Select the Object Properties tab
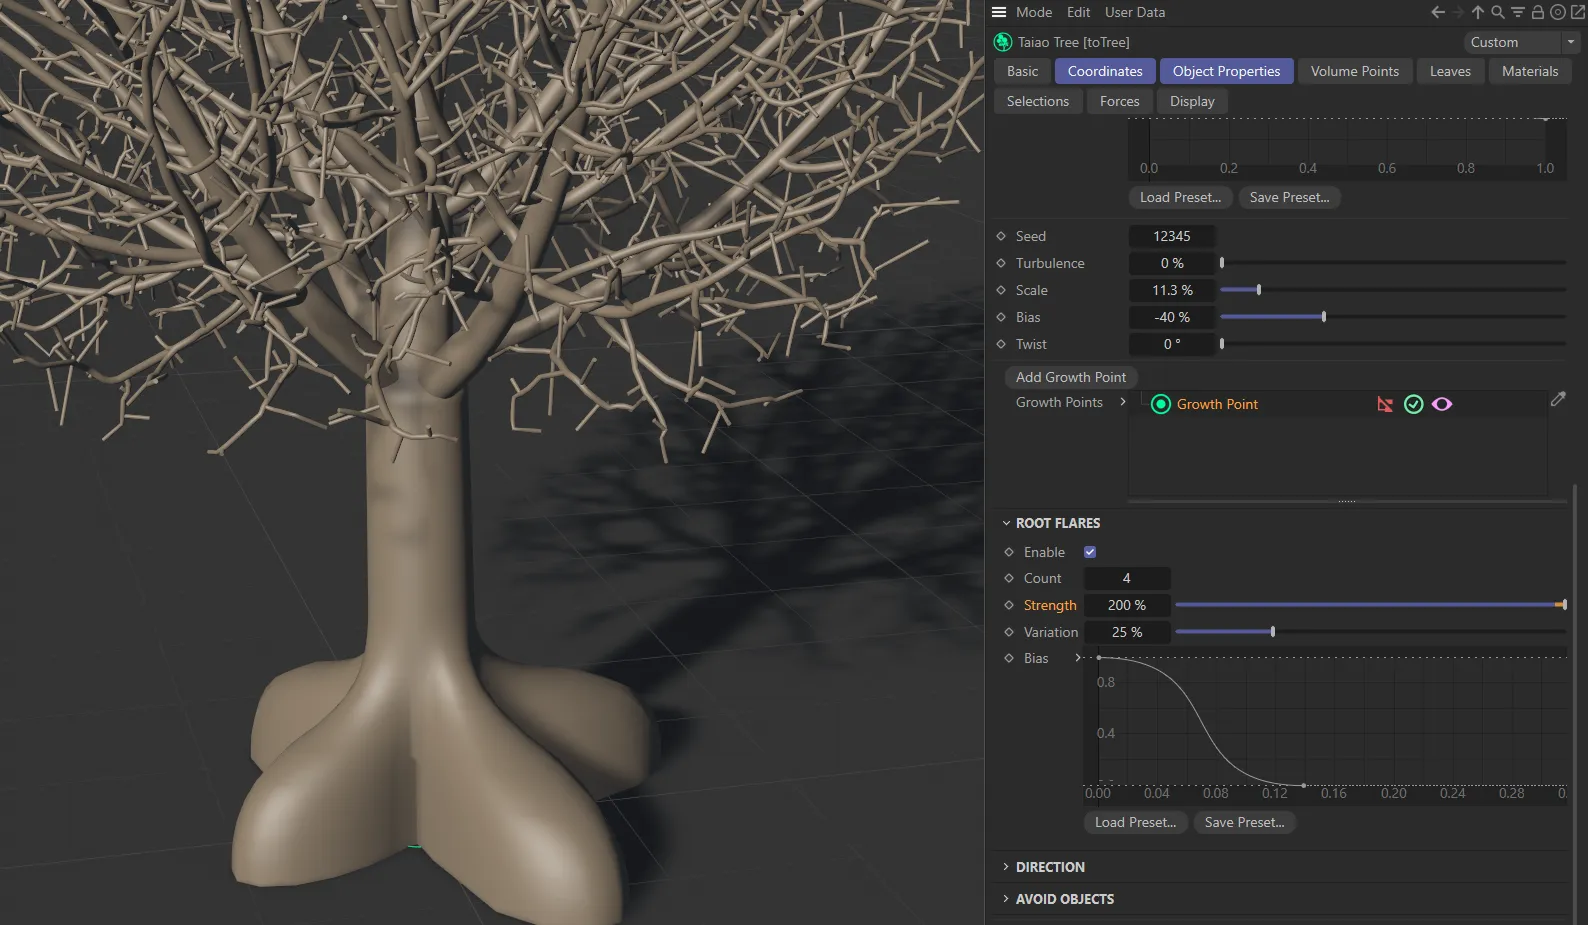This screenshot has width=1588, height=925. (1226, 71)
